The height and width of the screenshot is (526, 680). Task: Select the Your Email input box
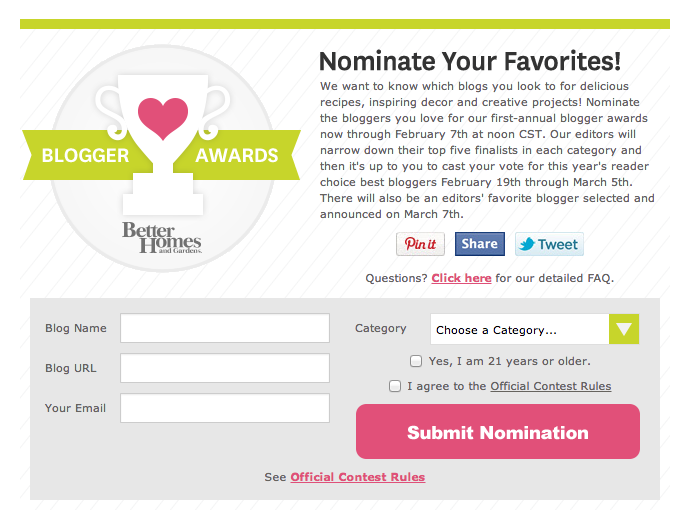225,408
